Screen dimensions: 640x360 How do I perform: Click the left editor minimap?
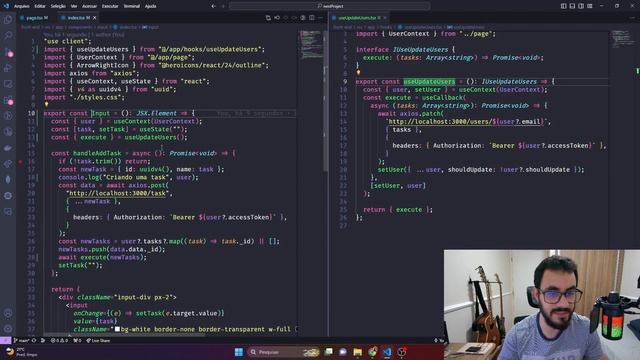pyautogui.click(x=311, y=45)
